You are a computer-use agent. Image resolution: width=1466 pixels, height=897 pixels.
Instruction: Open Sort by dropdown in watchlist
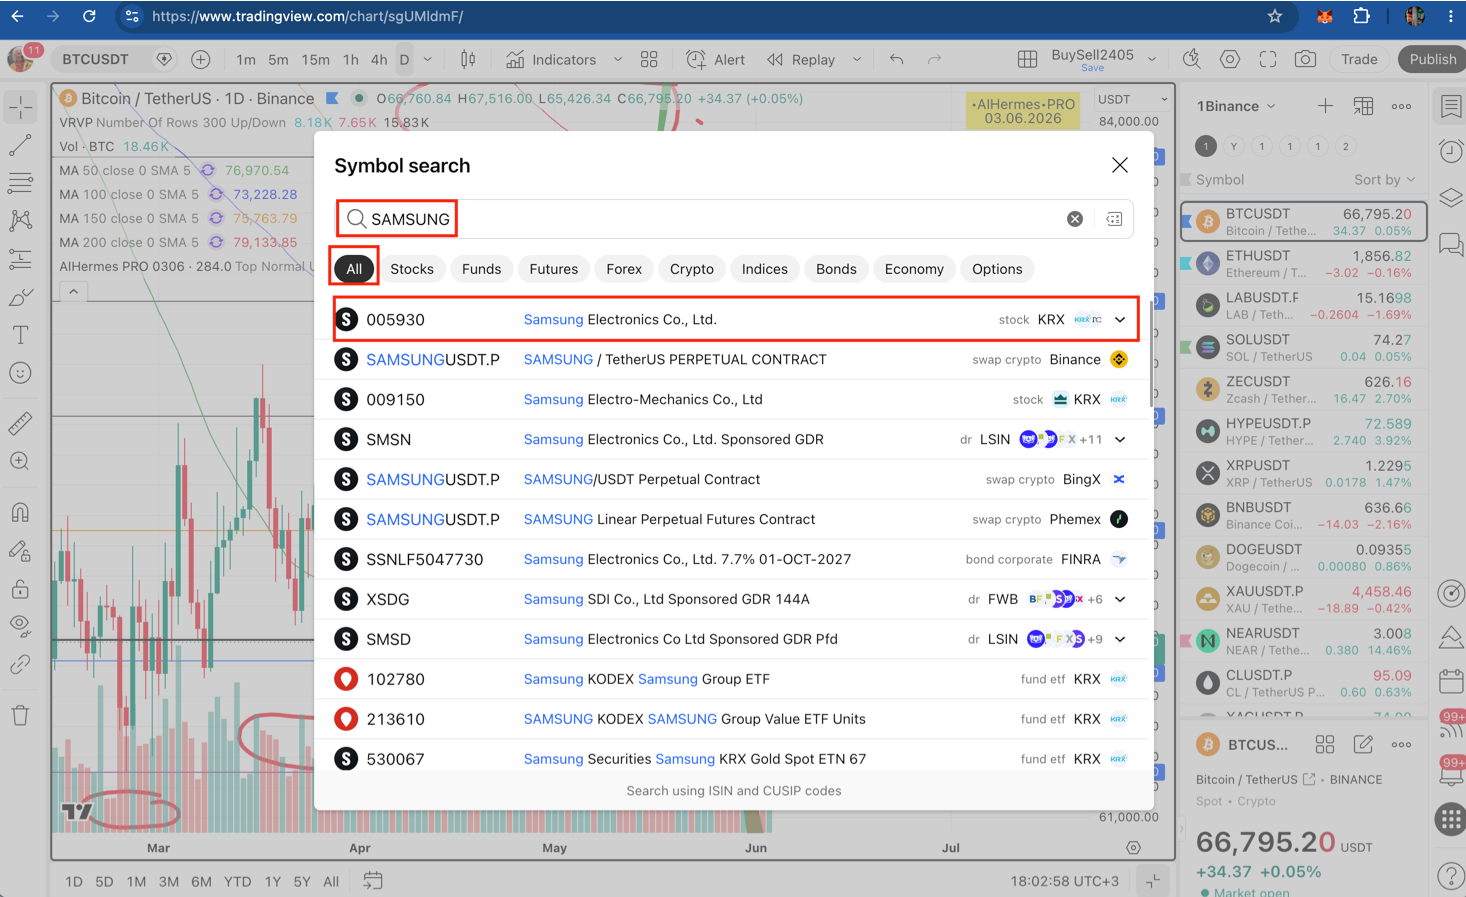1385,180
